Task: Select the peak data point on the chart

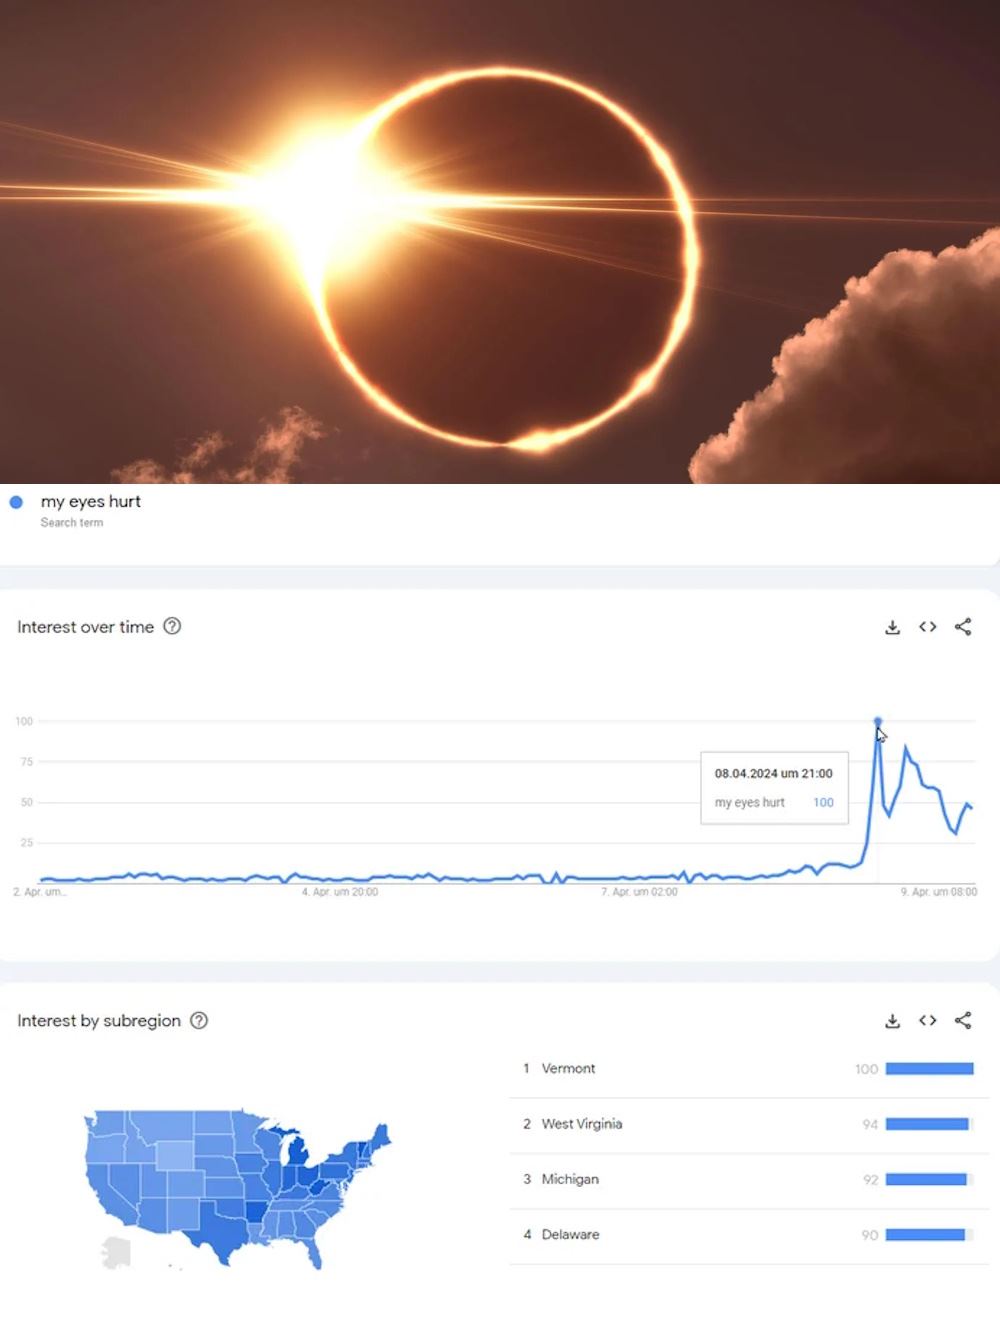Action: 879,720
